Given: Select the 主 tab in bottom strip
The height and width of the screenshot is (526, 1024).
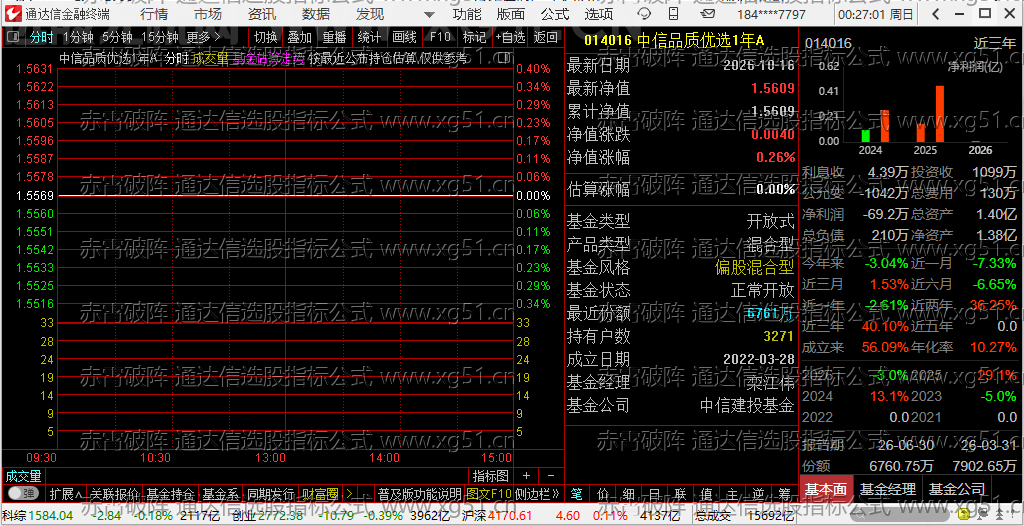Looking at the screenshot, I should (x=731, y=493).
